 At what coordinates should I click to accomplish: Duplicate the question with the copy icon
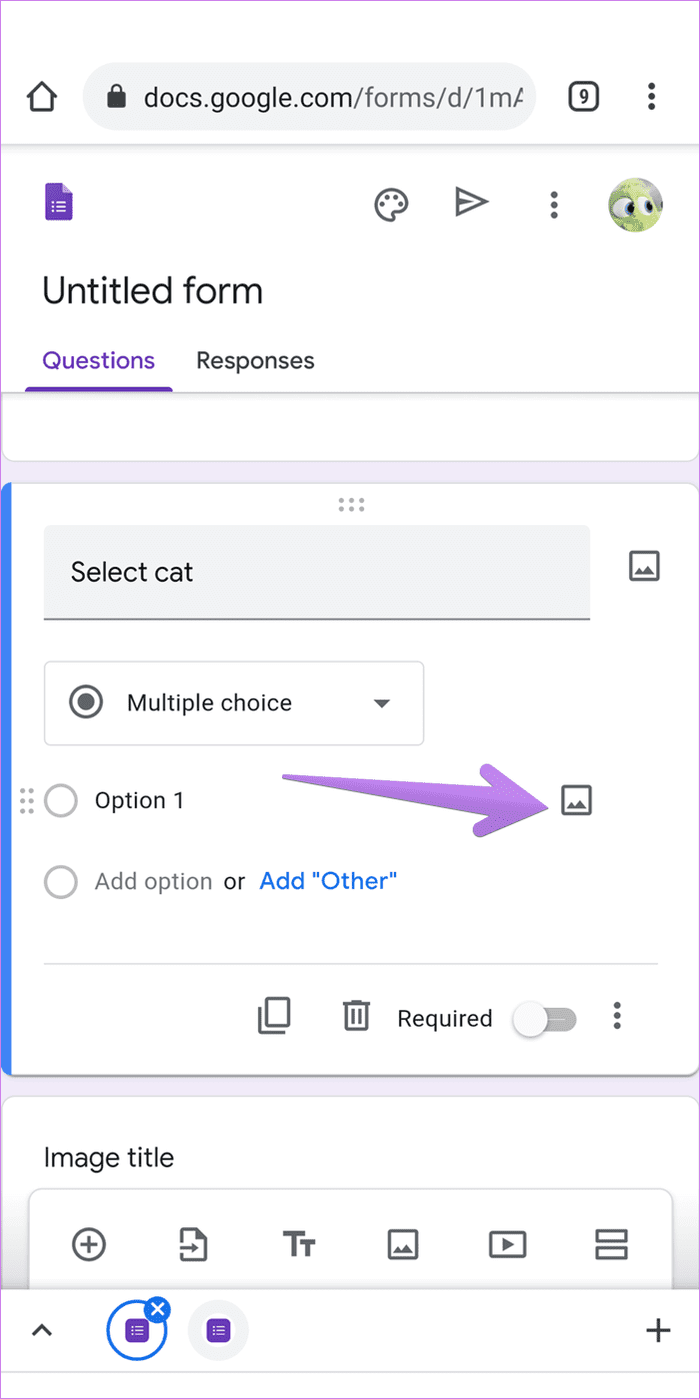(274, 1017)
